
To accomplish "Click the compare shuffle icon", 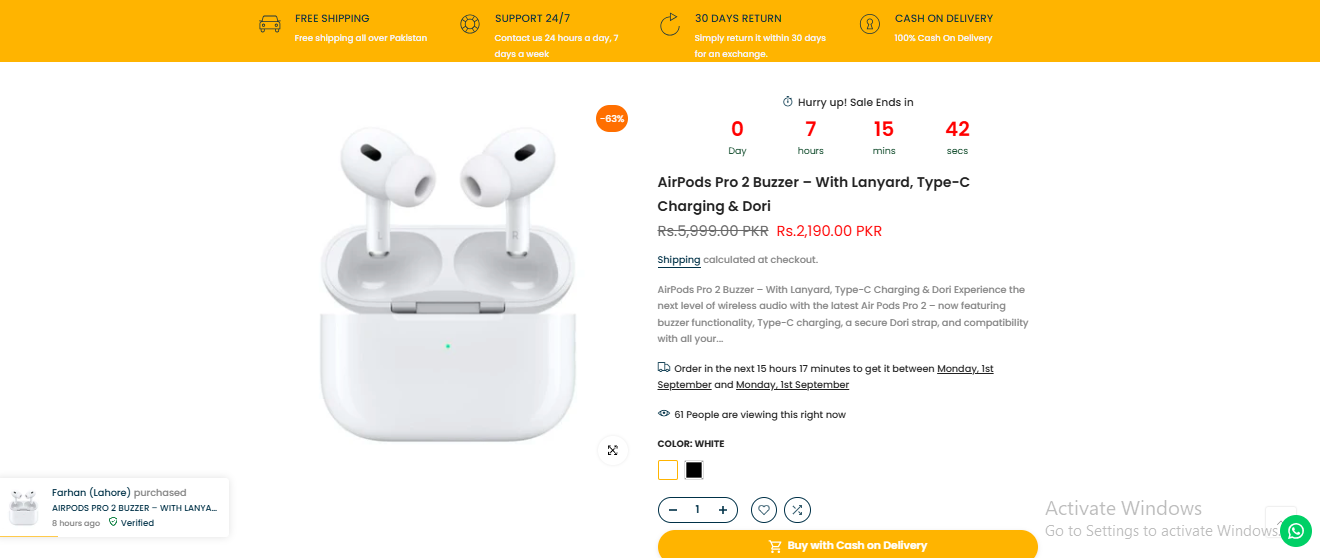I will 797,510.
